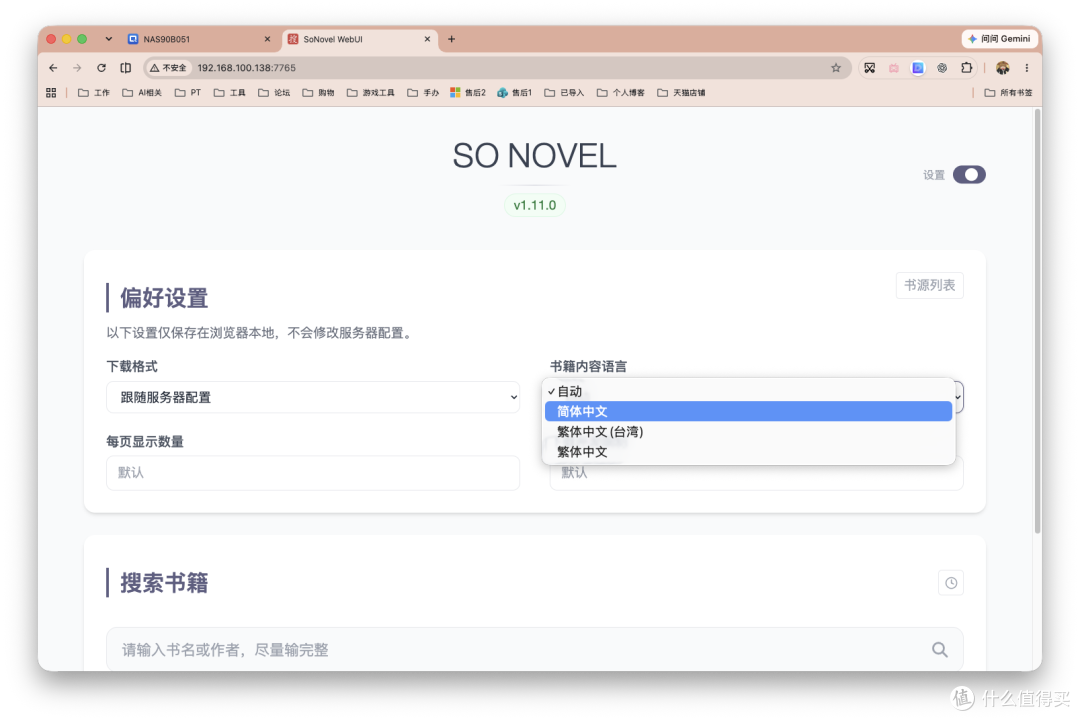Screen dimensions: 1080x721
Task: Open the 工作 bookmark folder
Action: [94, 92]
